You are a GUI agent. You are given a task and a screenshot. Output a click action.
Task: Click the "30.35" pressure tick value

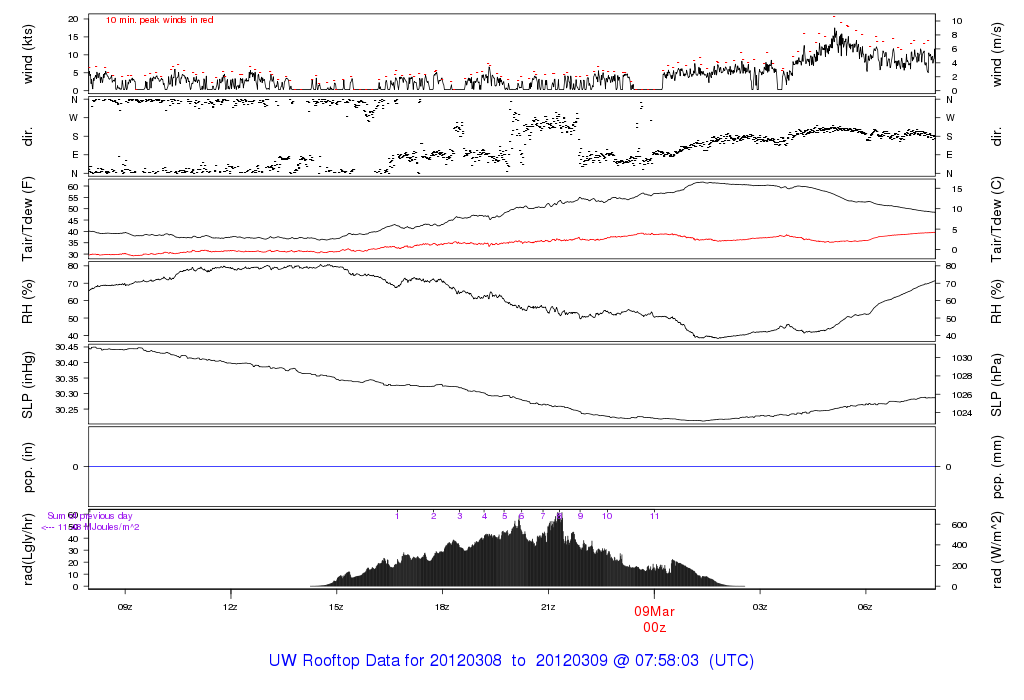(67, 379)
